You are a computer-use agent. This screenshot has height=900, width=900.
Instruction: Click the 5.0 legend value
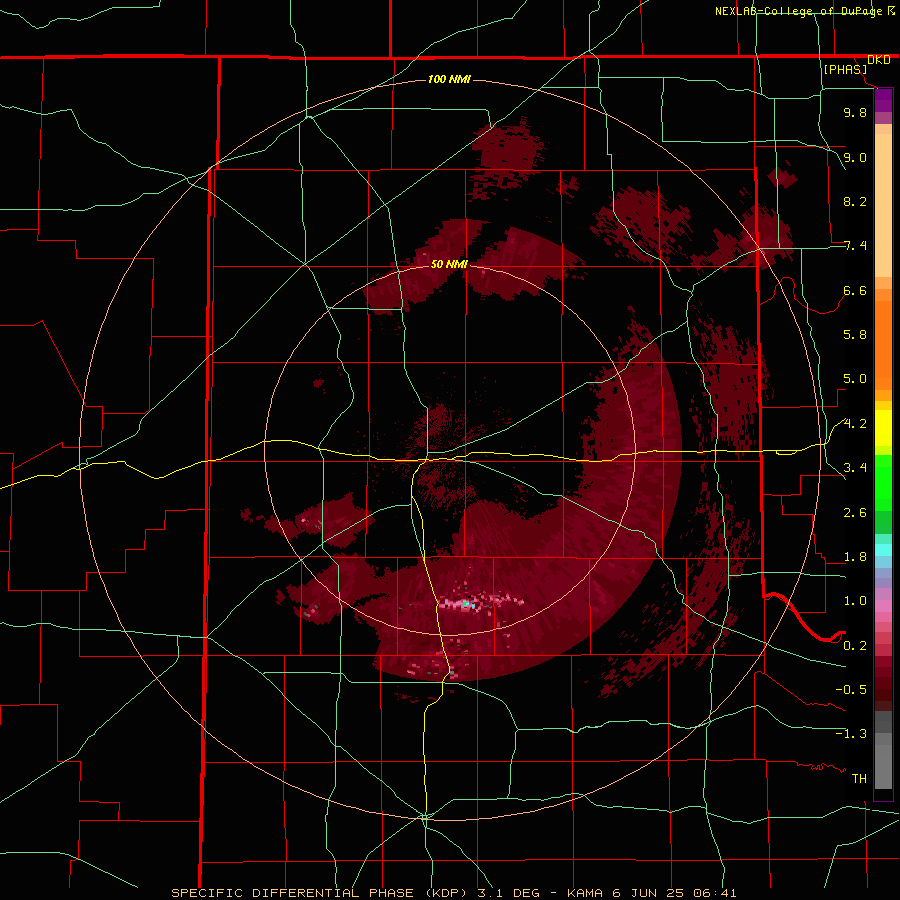[855, 379]
